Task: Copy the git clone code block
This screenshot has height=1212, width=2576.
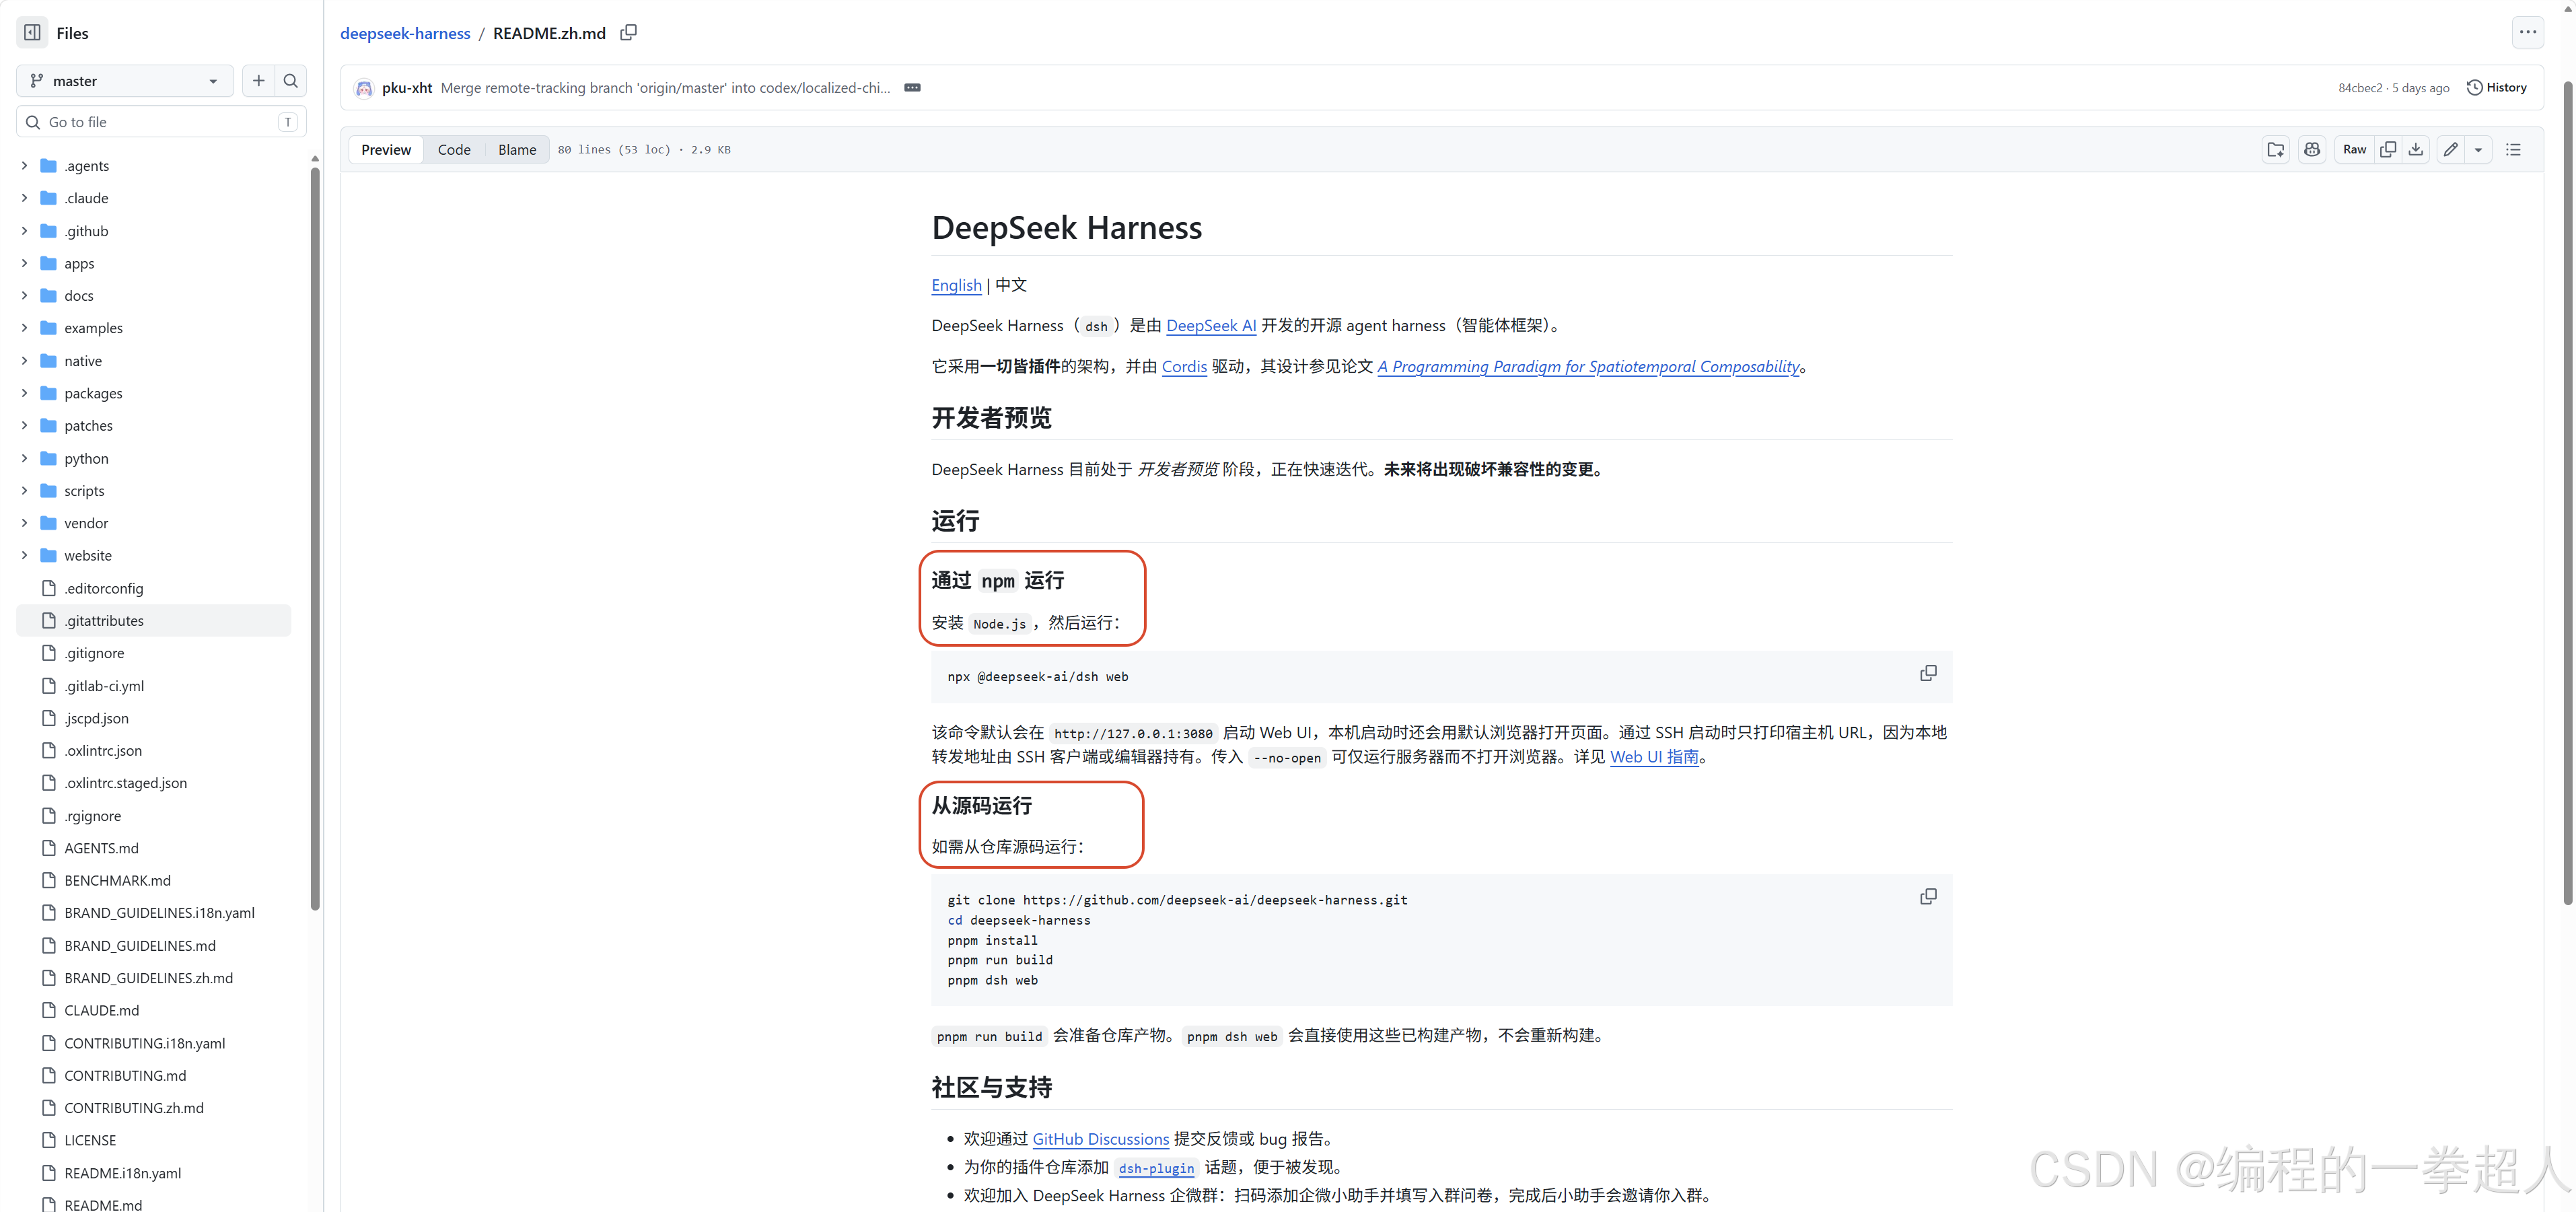Action: click(1928, 896)
